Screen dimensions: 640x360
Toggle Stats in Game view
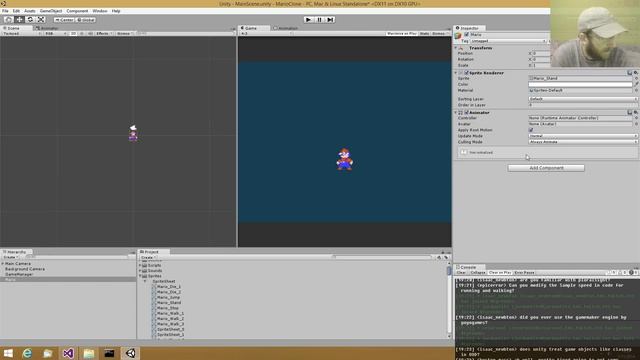click(x=424, y=33)
